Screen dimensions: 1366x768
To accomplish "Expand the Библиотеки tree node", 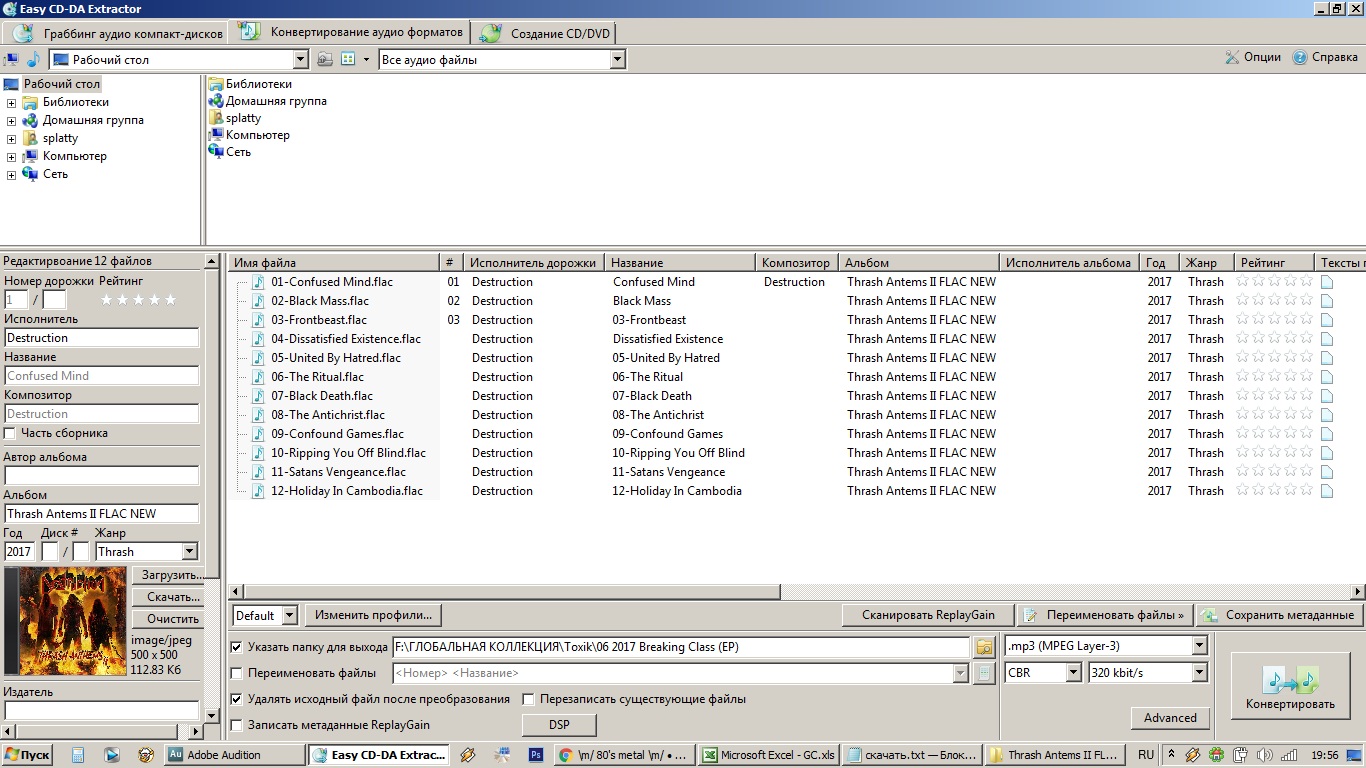I will (11, 103).
